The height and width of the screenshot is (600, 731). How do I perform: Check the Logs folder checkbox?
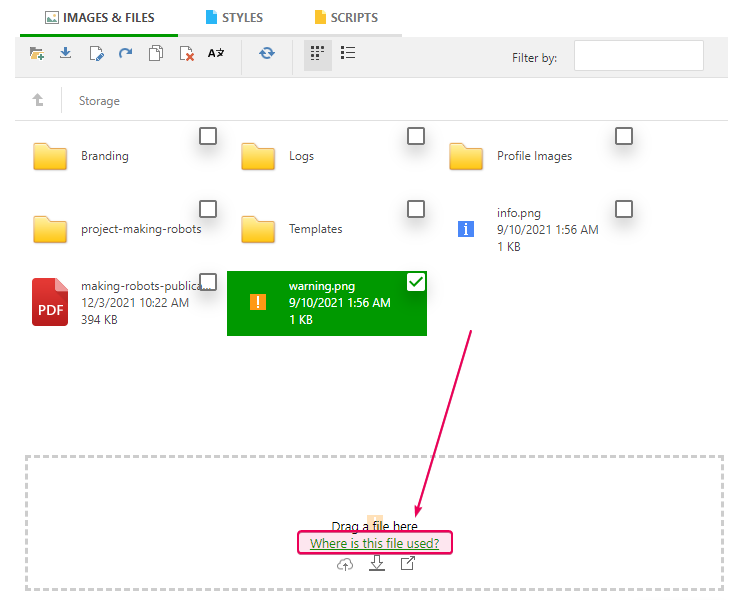[x=416, y=136]
